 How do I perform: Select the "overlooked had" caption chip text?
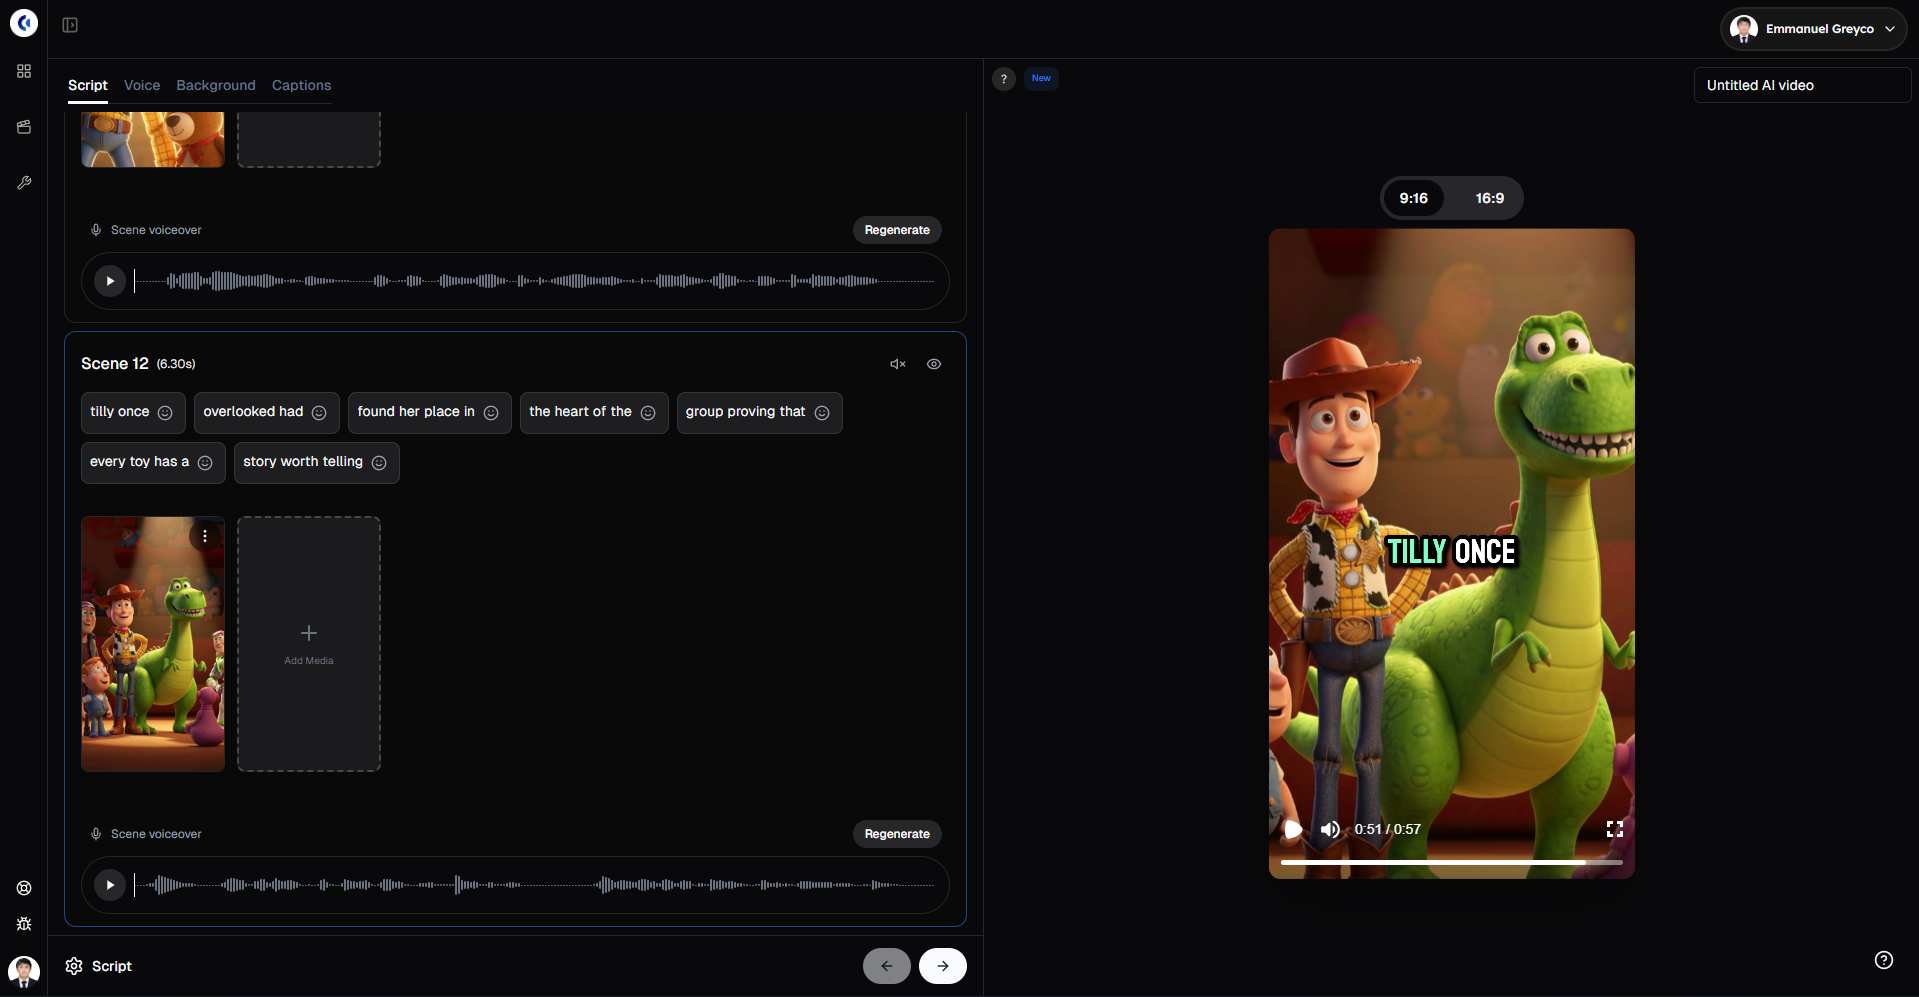[x=253, y=412]
